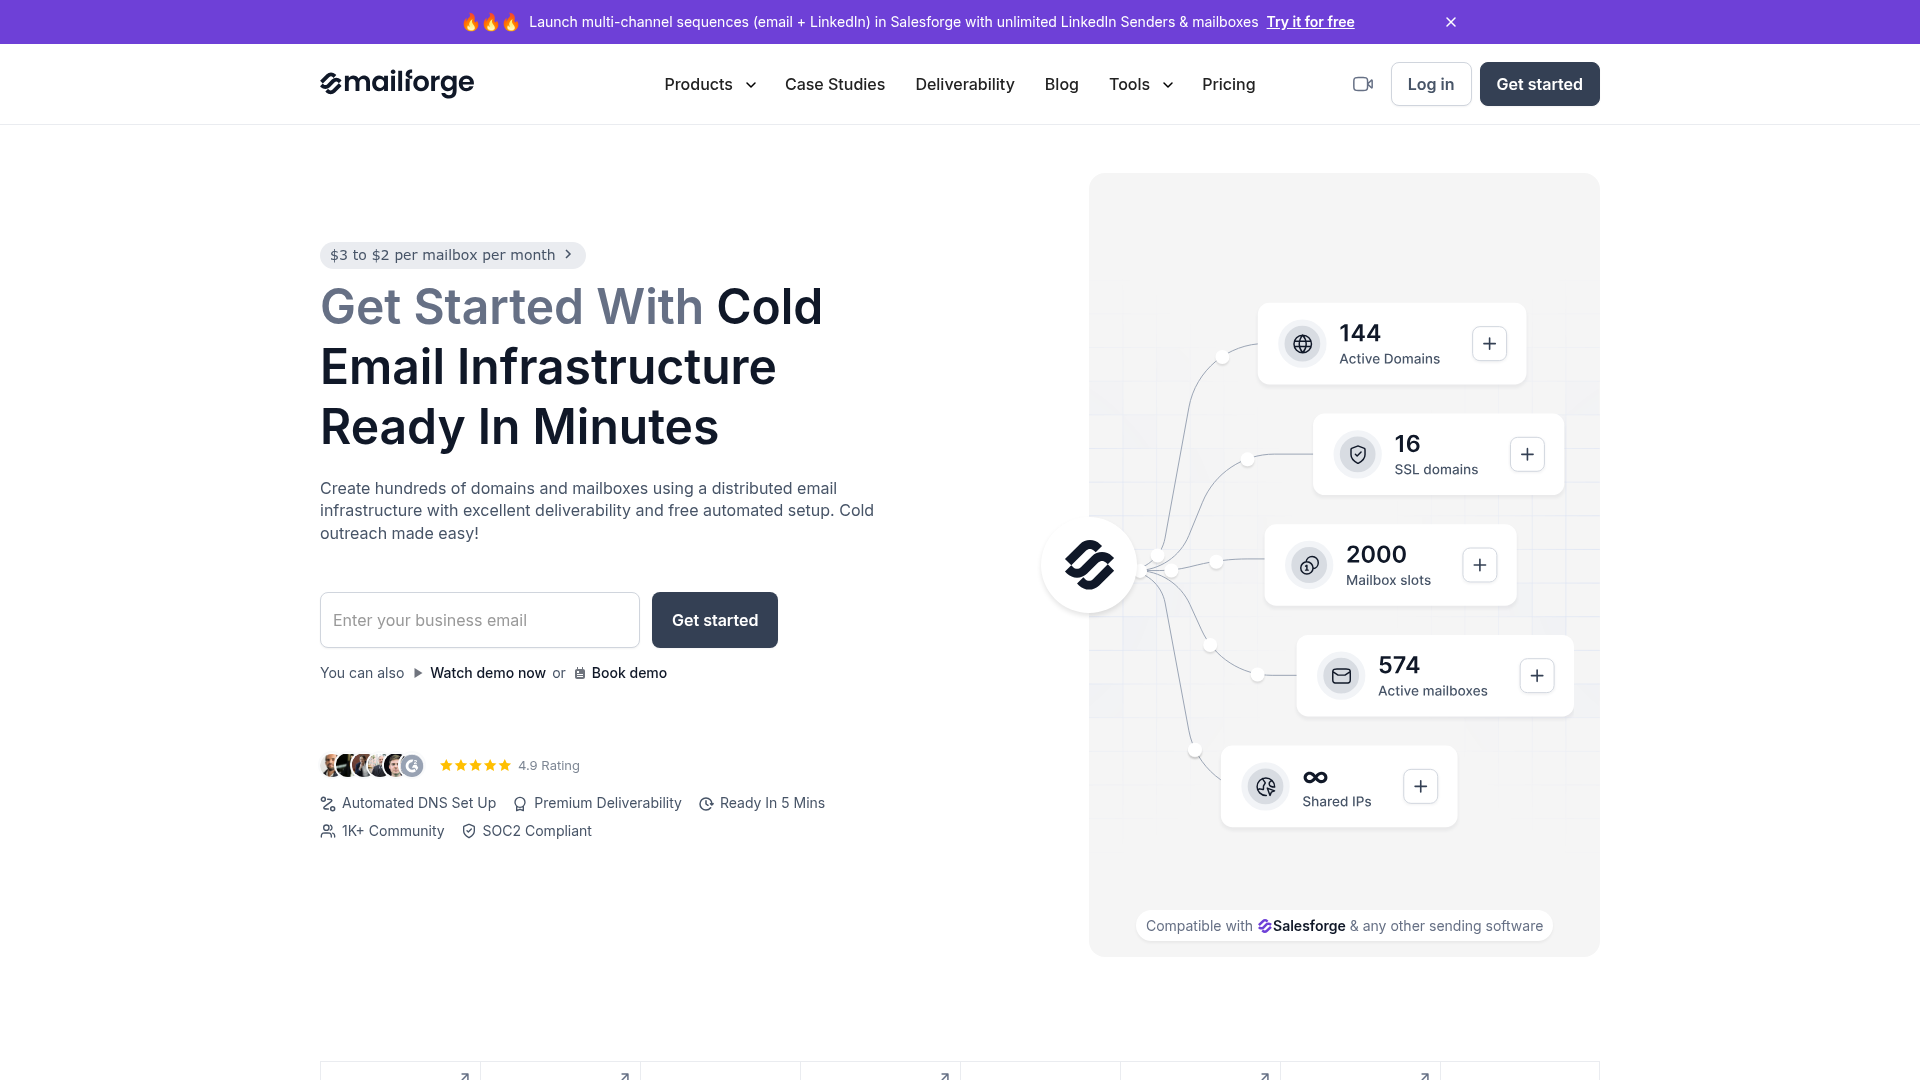Click the Shared IPs card icon
The width and height of the screenshot is (1920, 1080).
[1265, 787]
